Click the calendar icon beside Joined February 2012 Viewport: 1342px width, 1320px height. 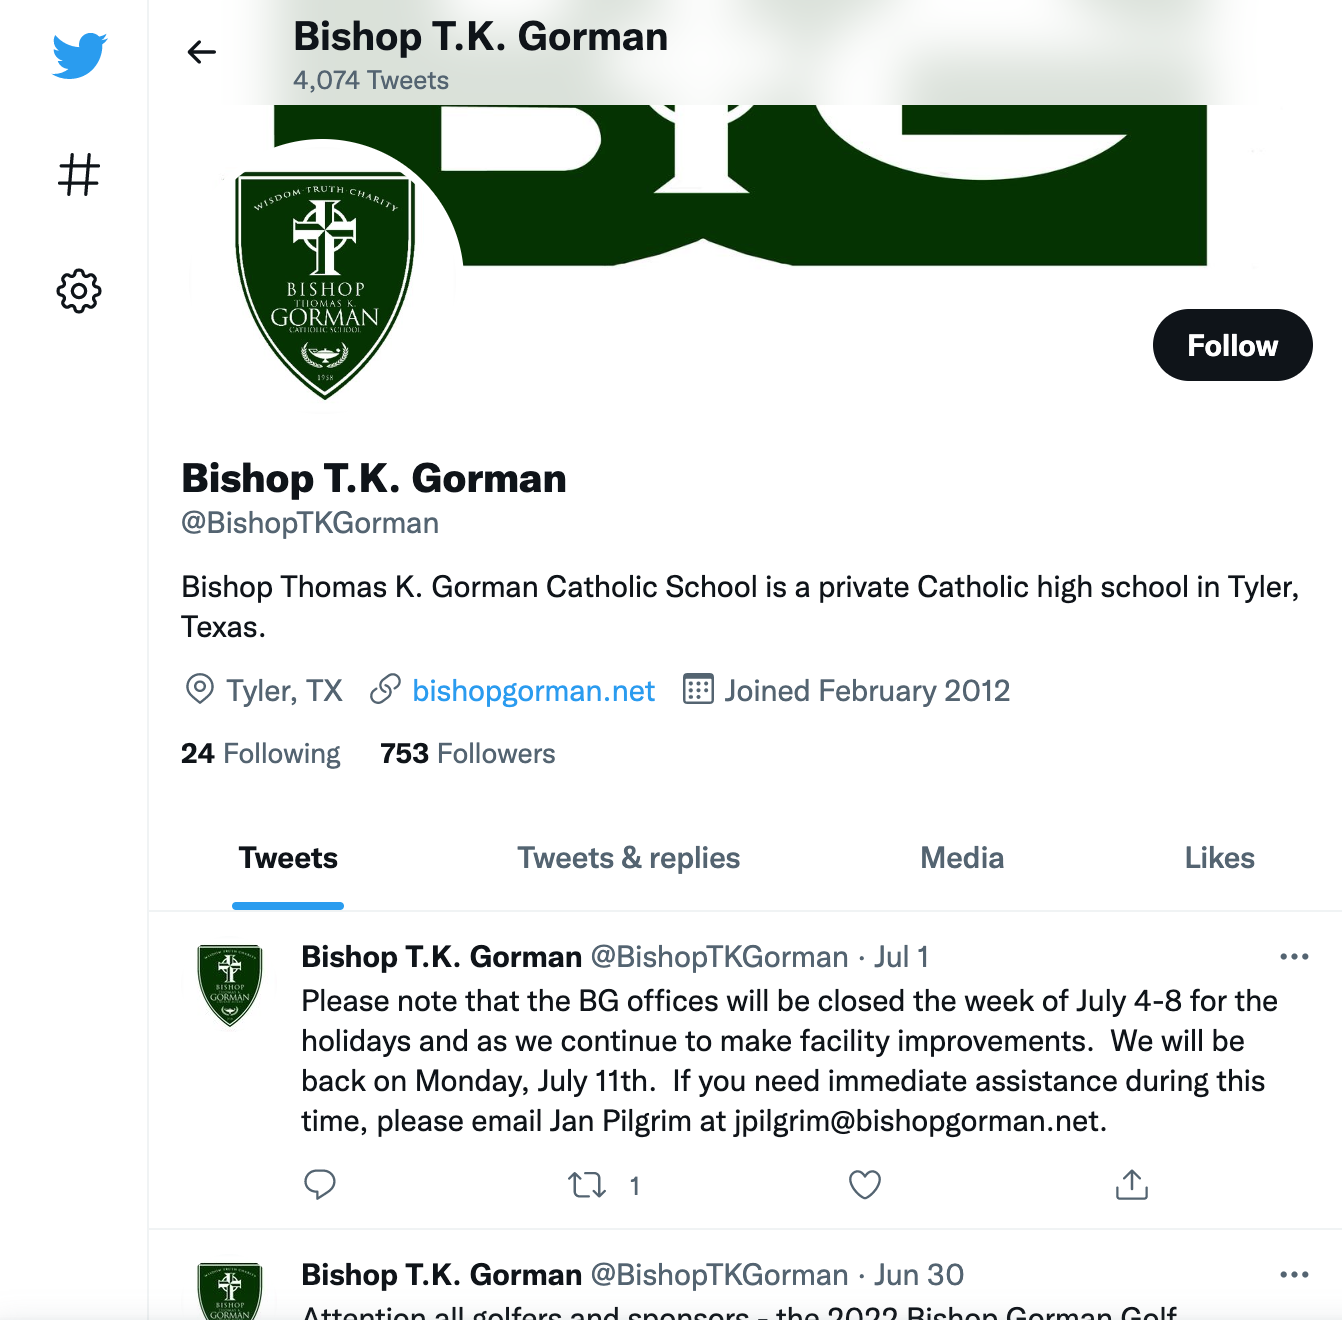(700, 690)
